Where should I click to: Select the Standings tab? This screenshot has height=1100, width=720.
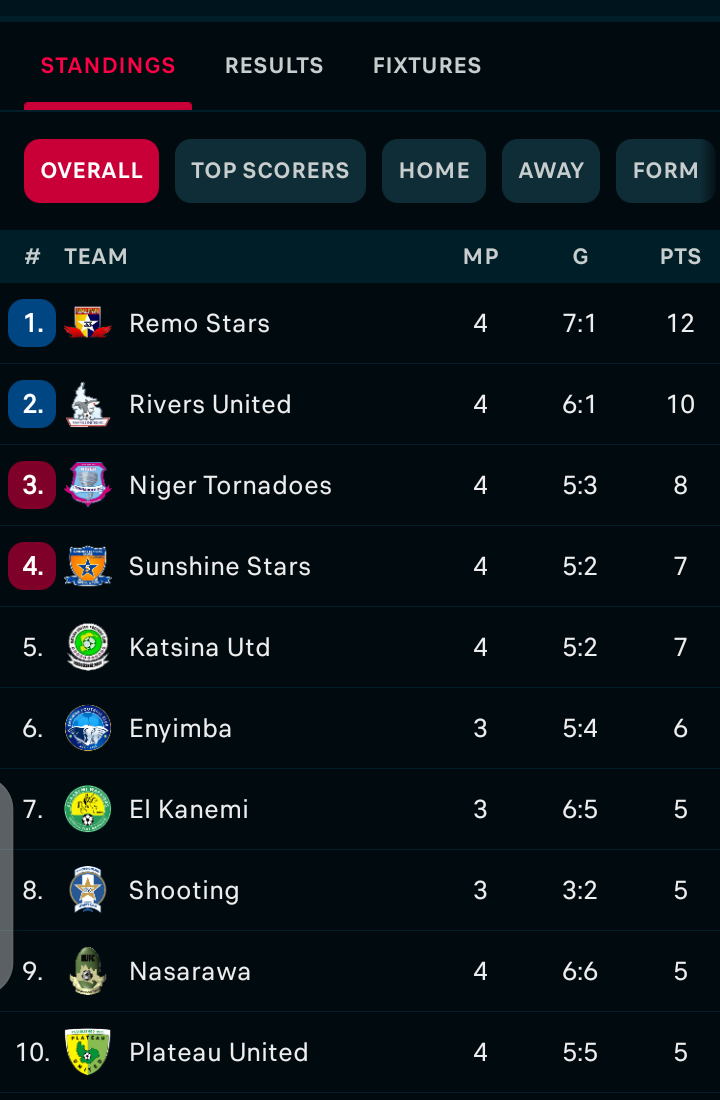coord(108,66)
